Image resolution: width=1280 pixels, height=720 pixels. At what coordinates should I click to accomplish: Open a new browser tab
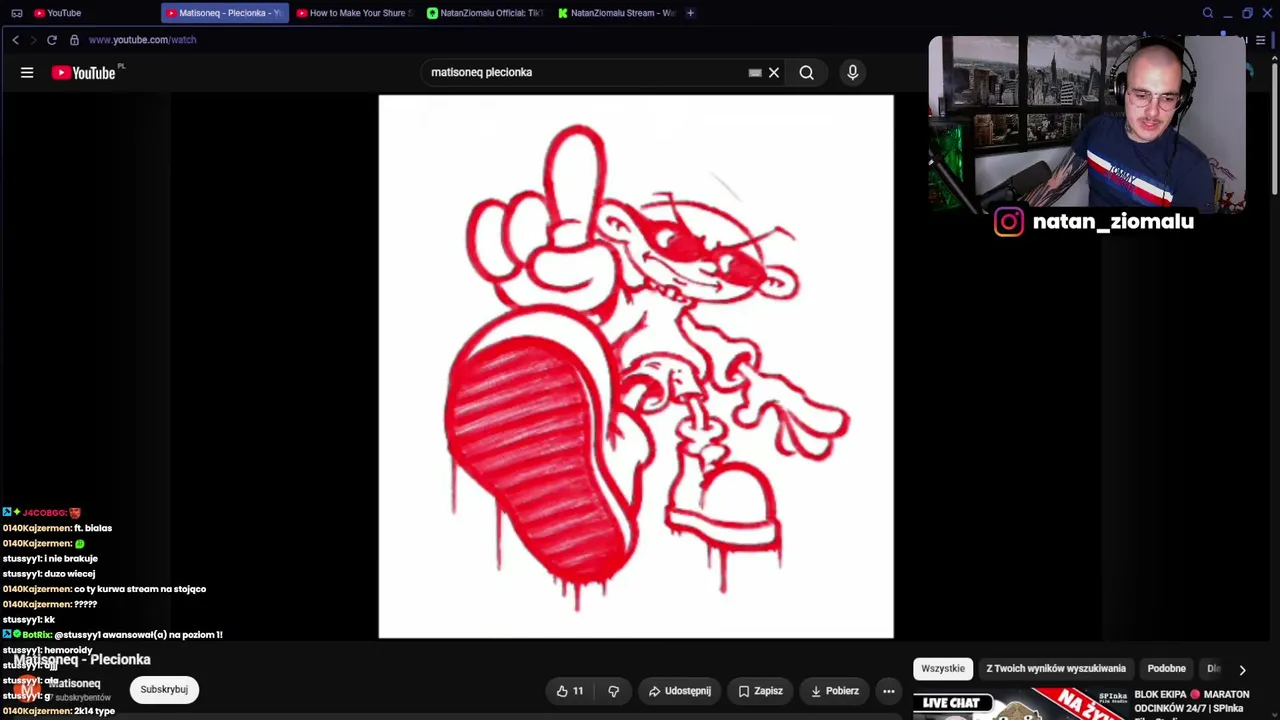[690, 13]
